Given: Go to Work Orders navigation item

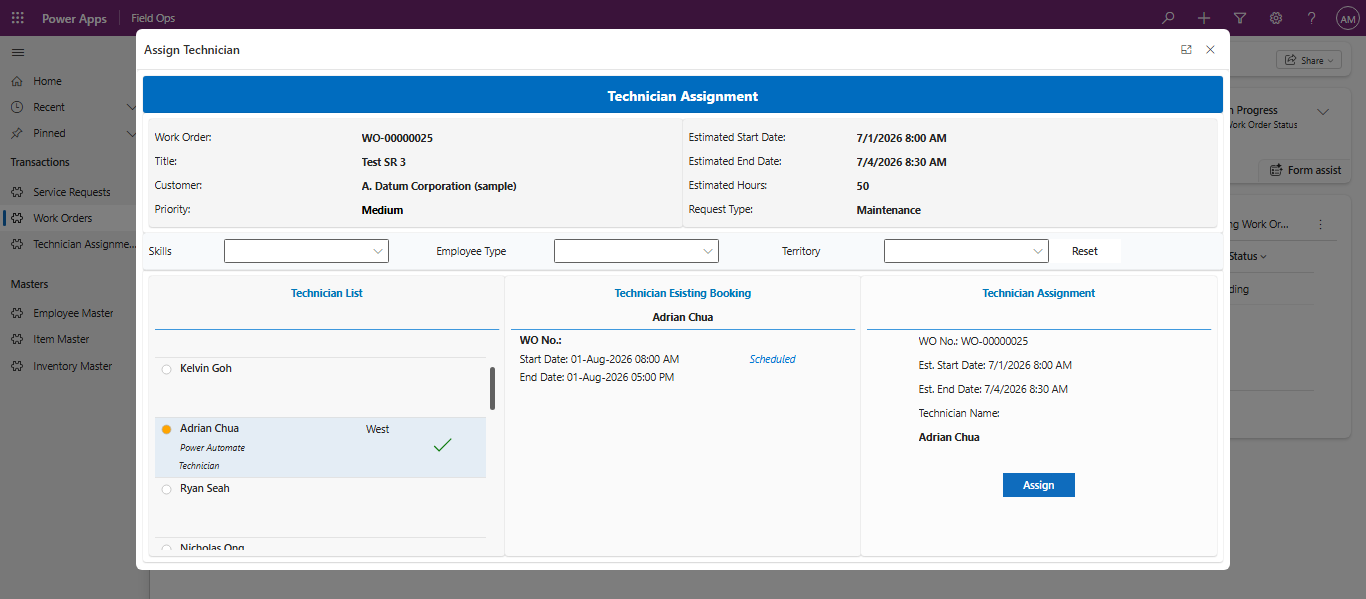Looking at the screenshot, I should coord(63,218).
